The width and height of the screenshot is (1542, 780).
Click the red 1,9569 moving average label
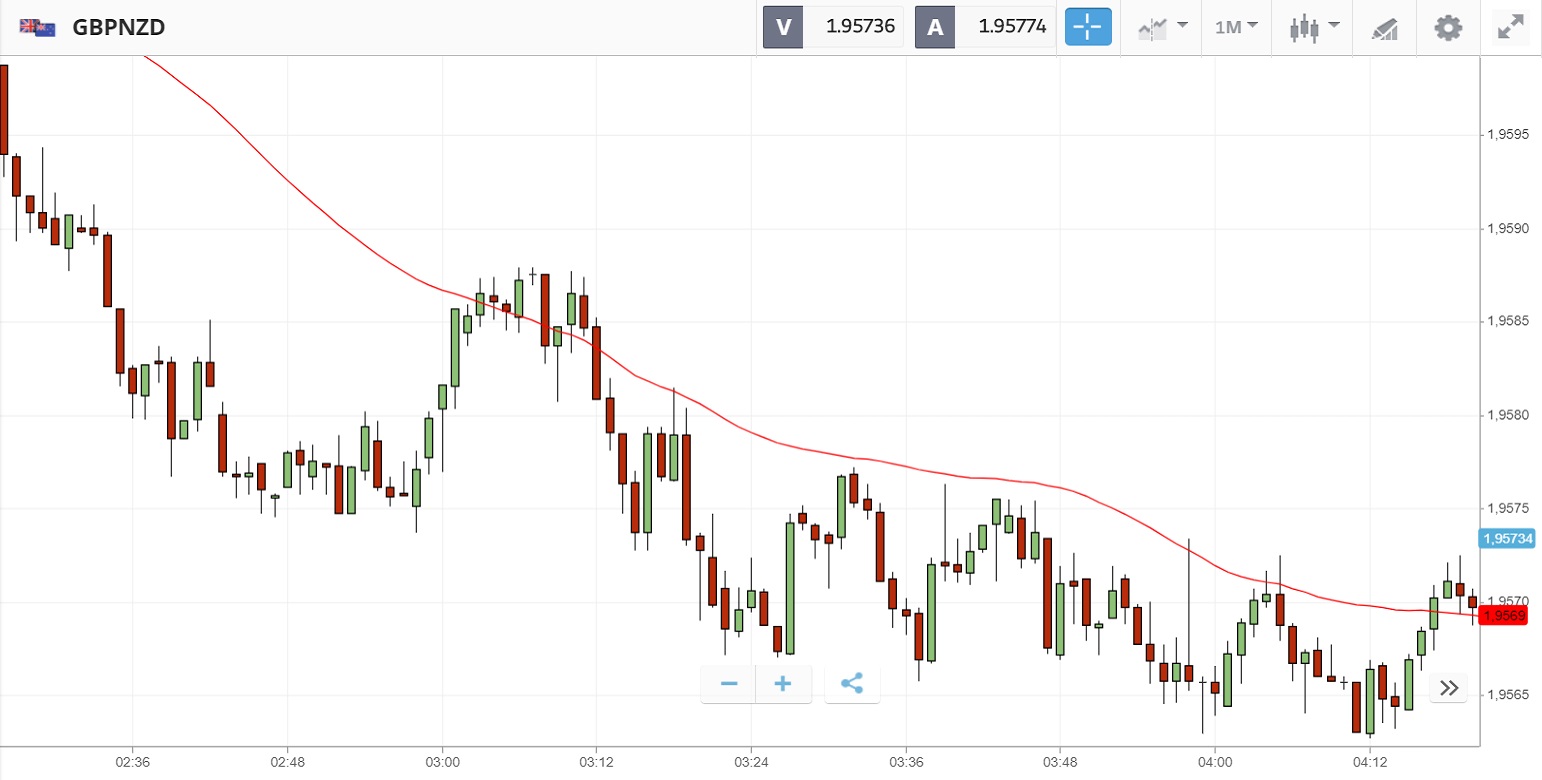click(x=1507, y=616)
